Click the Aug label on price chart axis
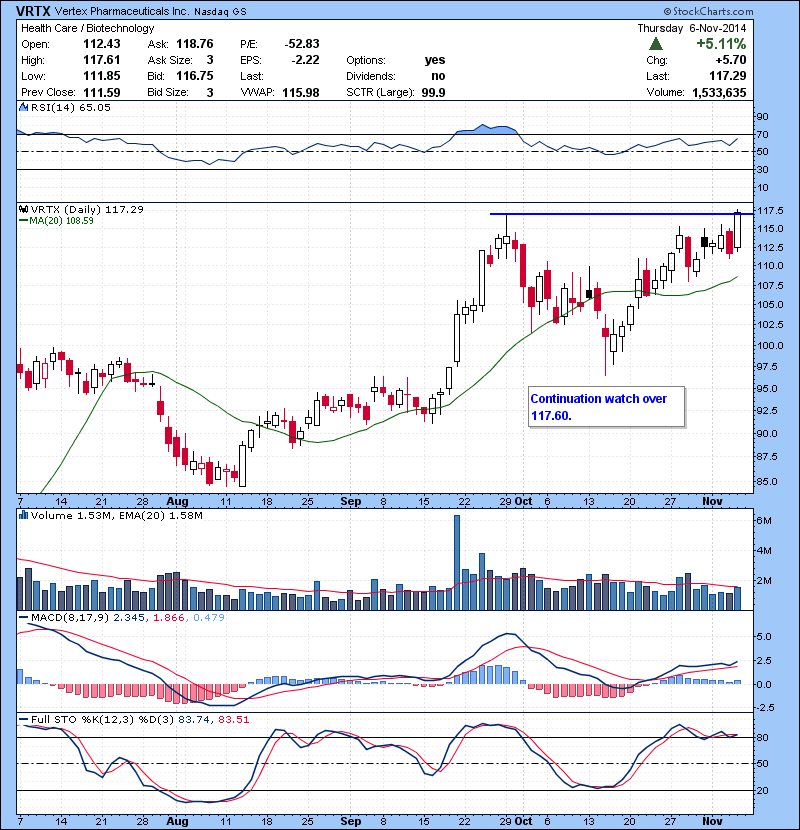The width and height of the screenshot is (800, 830). (x=177, y=501)
